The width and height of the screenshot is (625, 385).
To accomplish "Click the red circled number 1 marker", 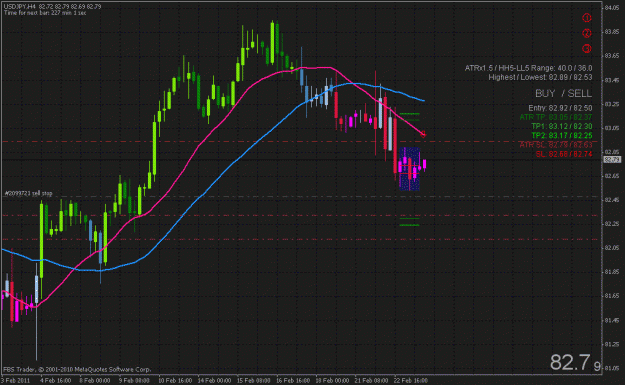I will tap(586, 18).
